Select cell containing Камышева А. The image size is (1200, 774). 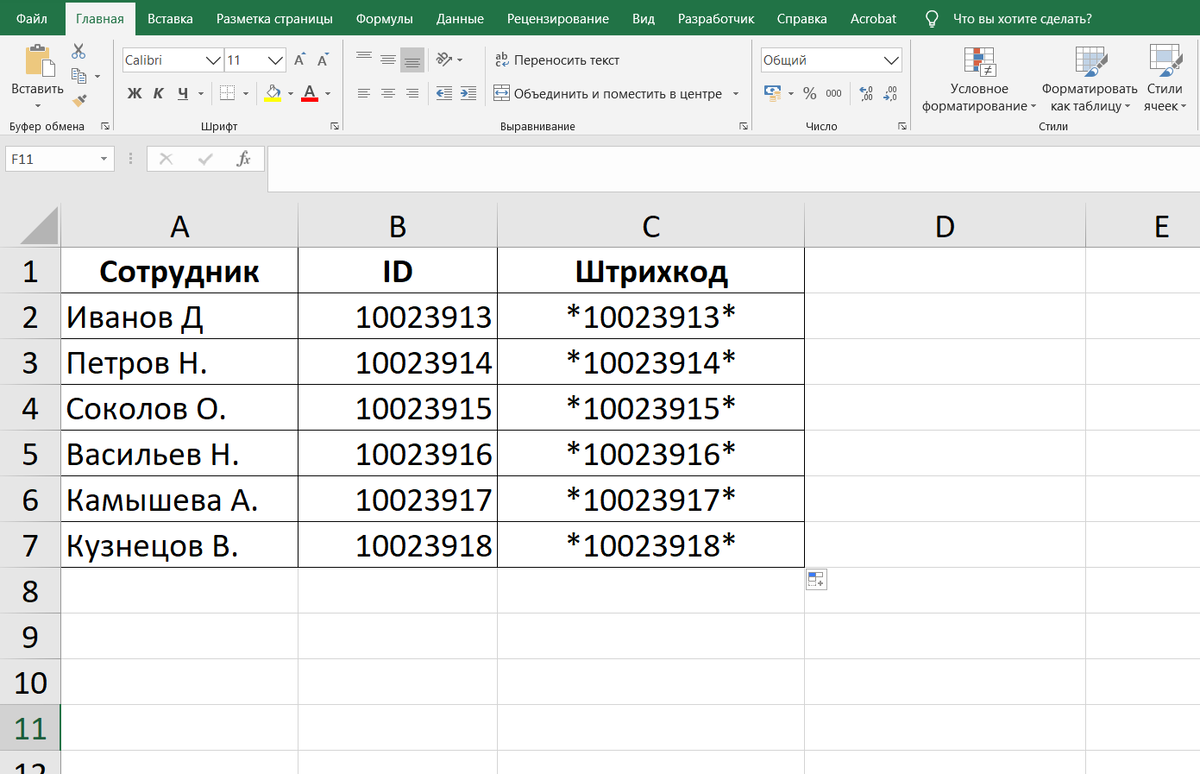(x=180, y=499)
